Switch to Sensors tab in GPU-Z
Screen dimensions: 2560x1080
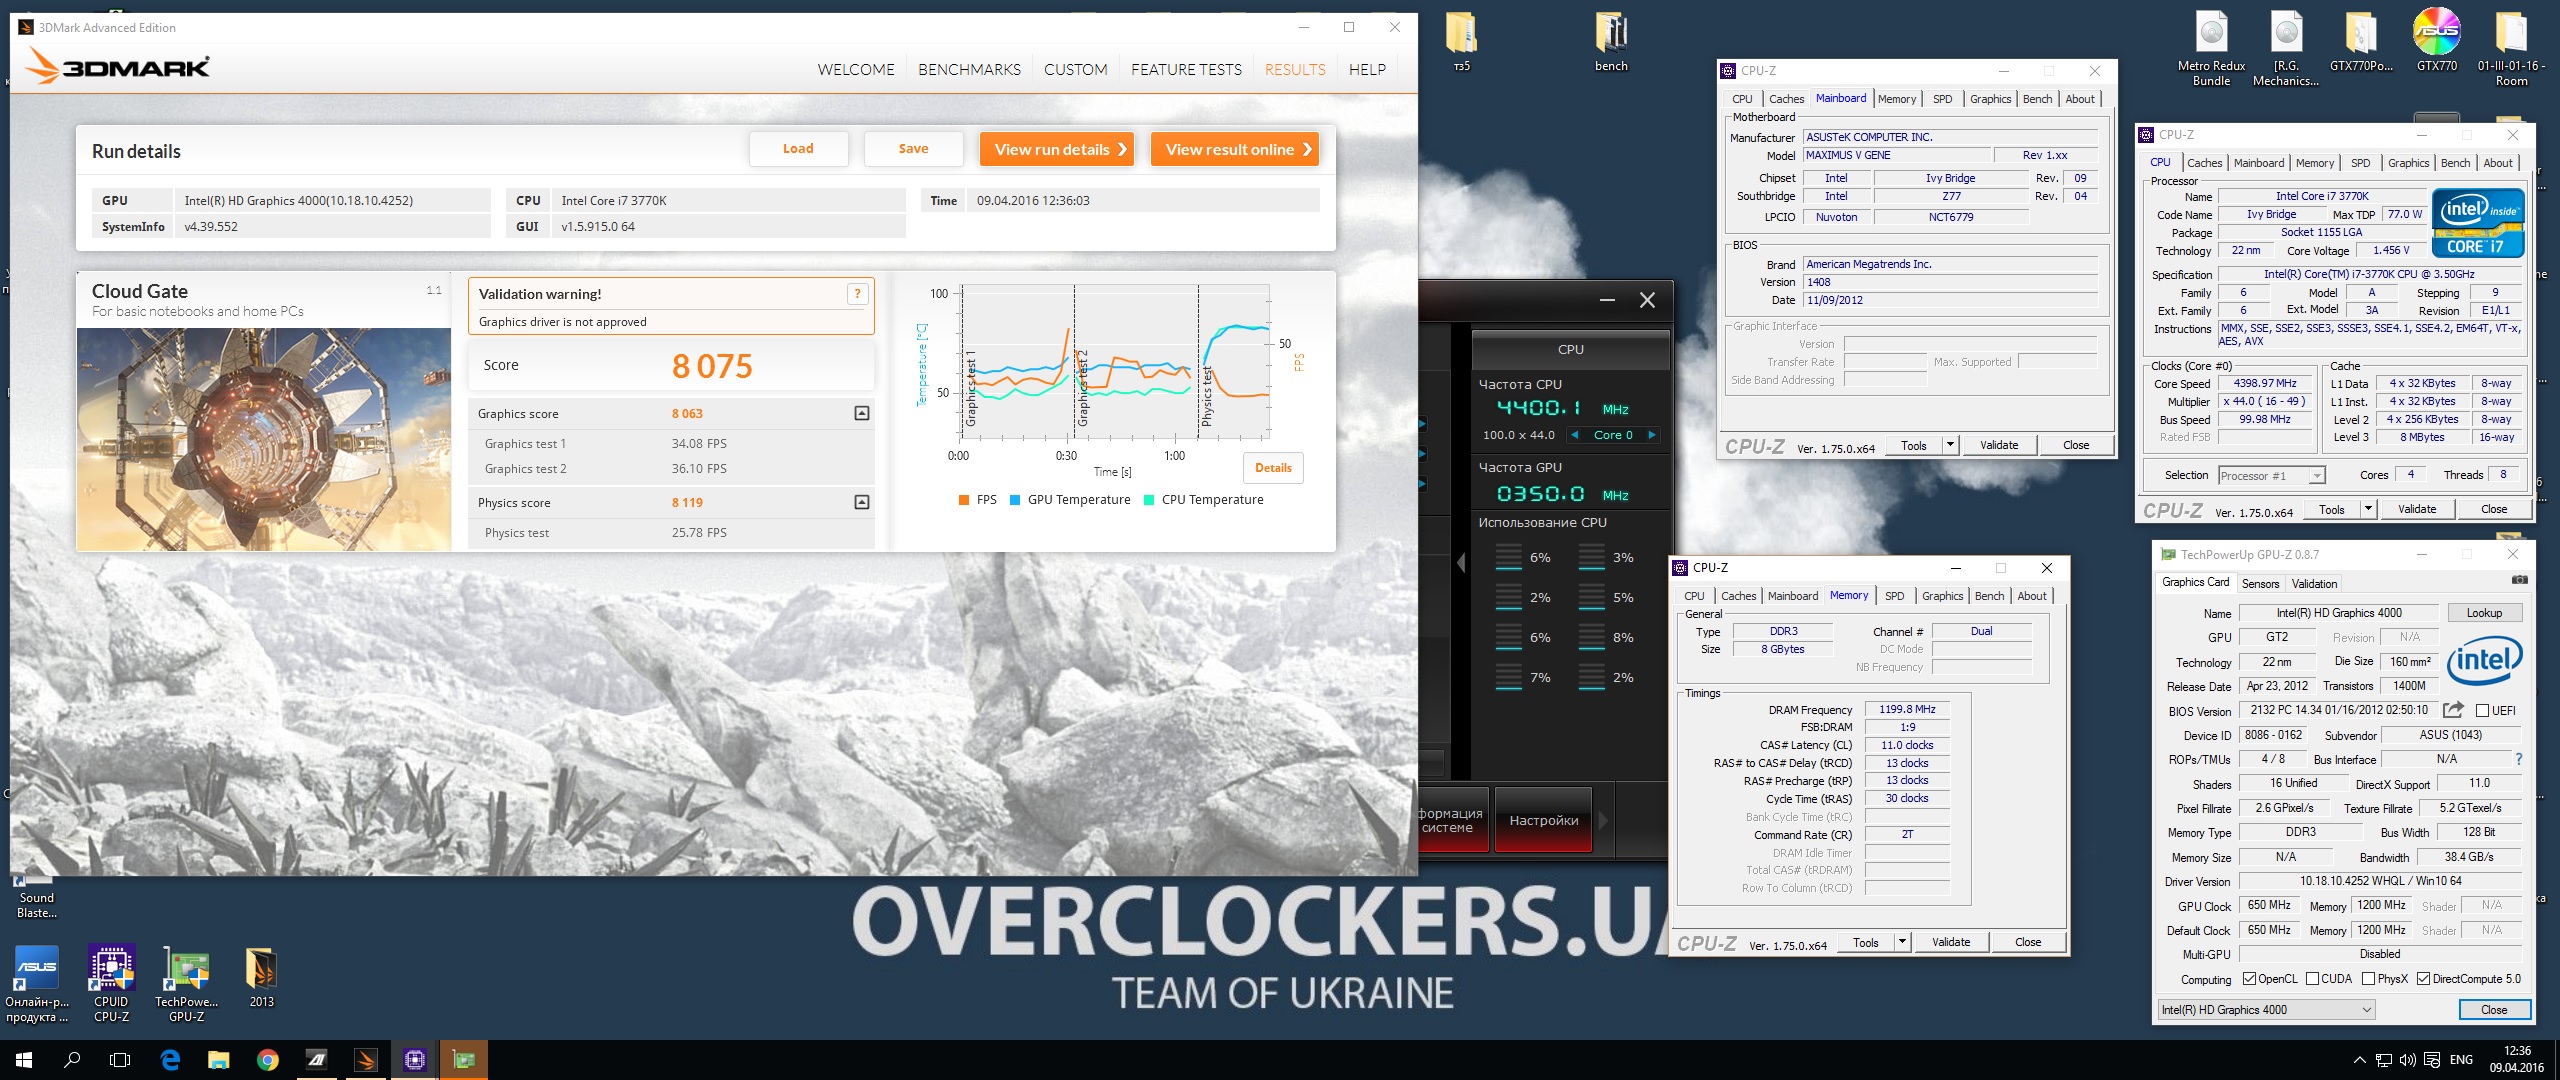[x=2260, y=584]
